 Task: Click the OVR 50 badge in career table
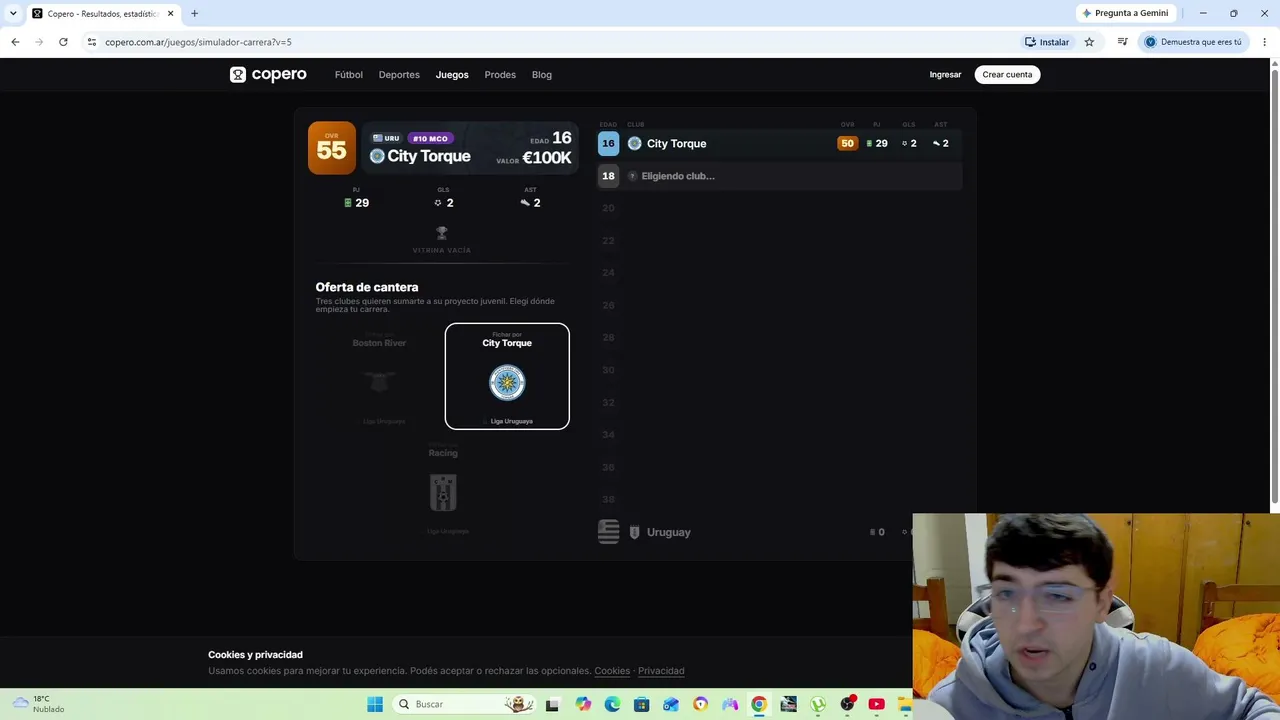847,143
